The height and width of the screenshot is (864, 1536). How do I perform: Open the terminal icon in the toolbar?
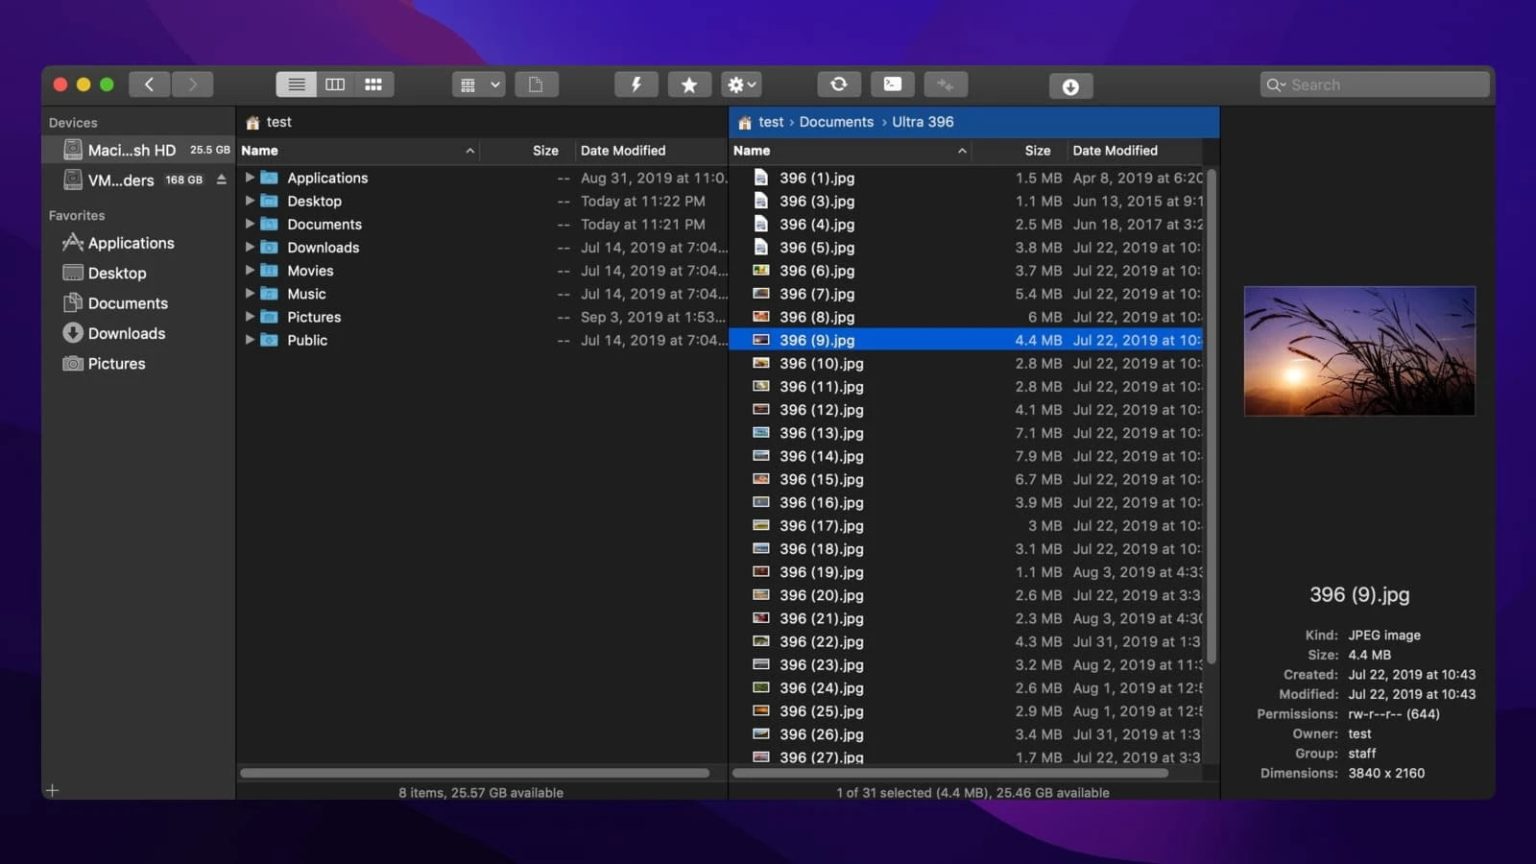892,84
